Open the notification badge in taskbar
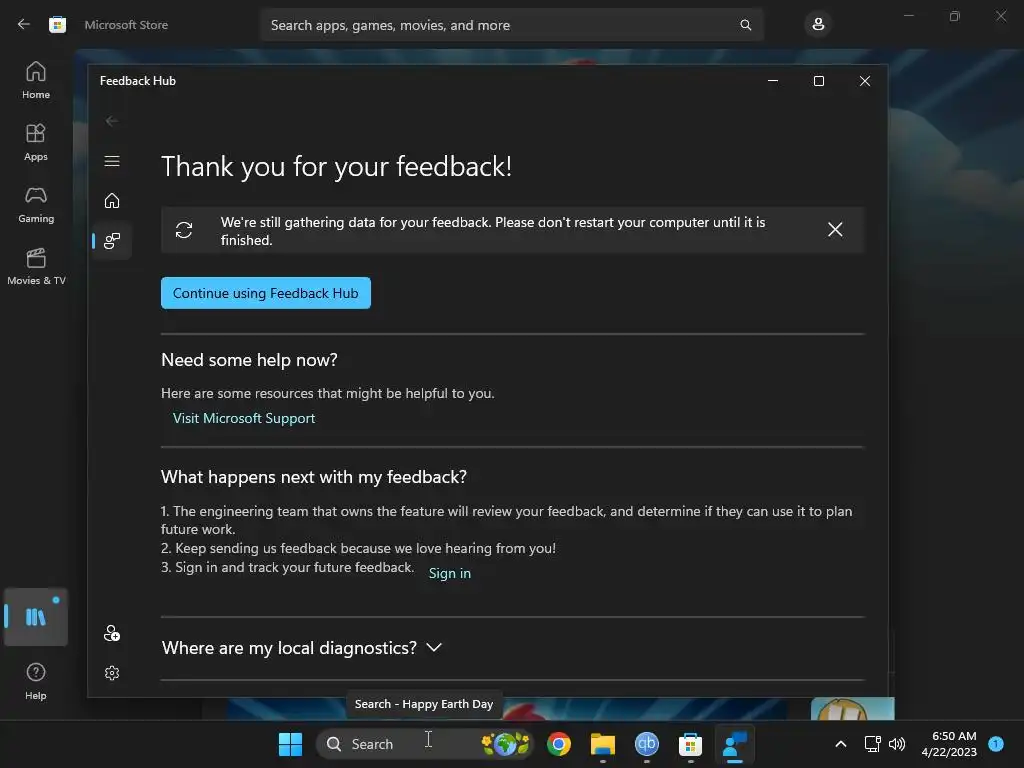The height and width of the screenshot is (768, 1024). pos(996,744)
